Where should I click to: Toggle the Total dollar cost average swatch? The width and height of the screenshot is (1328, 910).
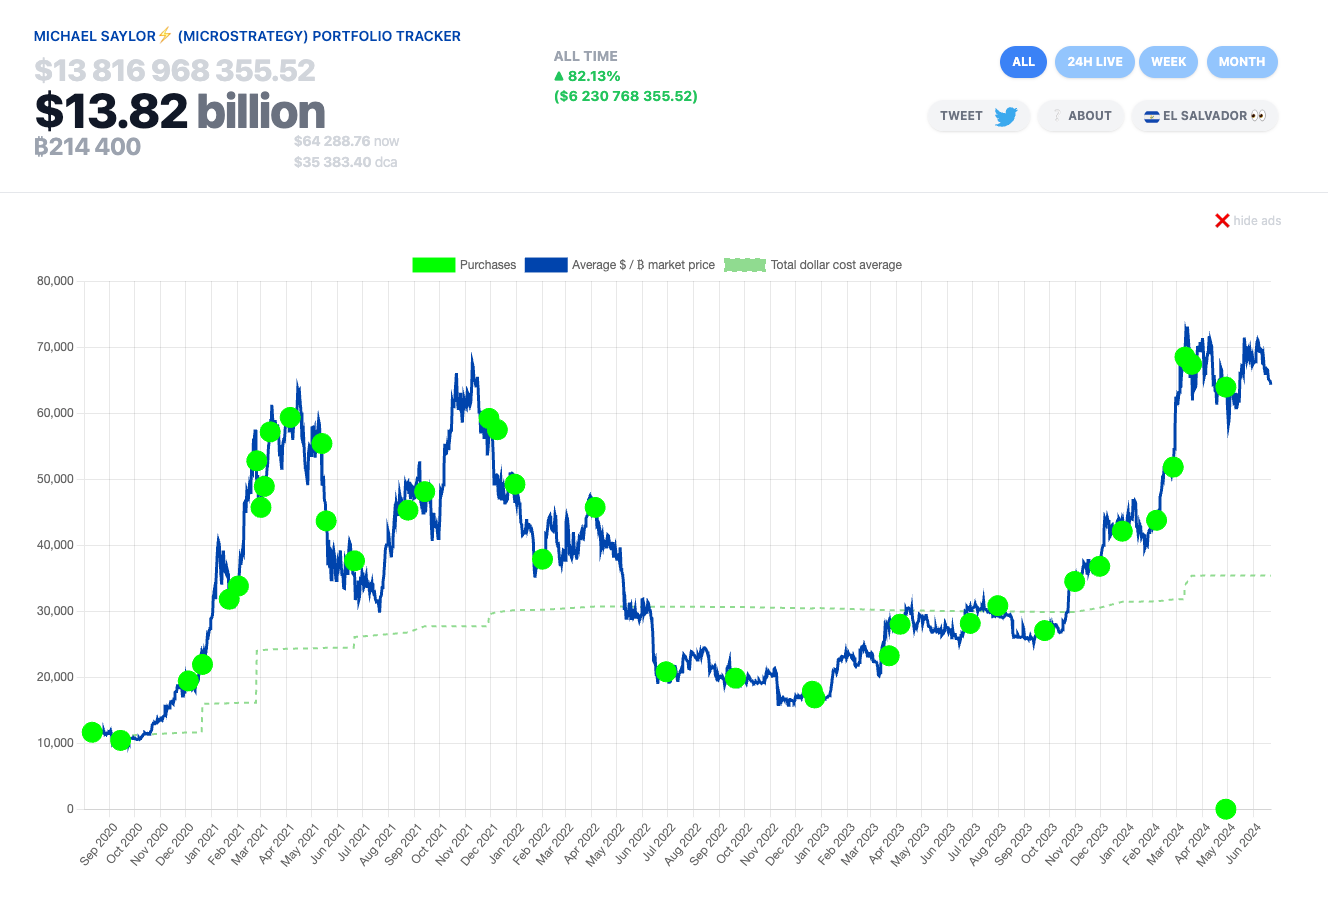click(x=744, y=265)
